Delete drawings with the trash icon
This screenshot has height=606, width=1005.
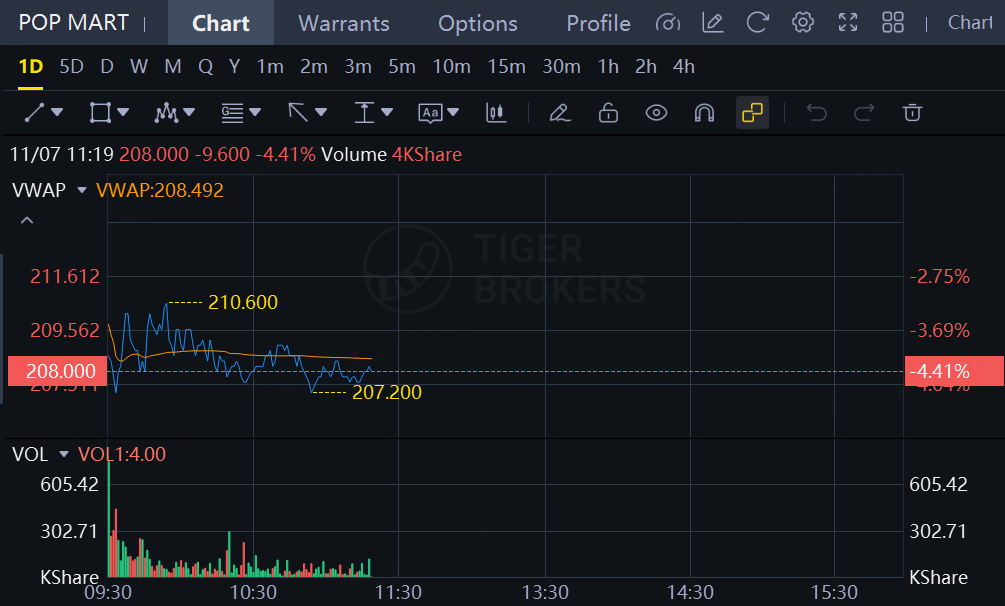pos(912,113)
